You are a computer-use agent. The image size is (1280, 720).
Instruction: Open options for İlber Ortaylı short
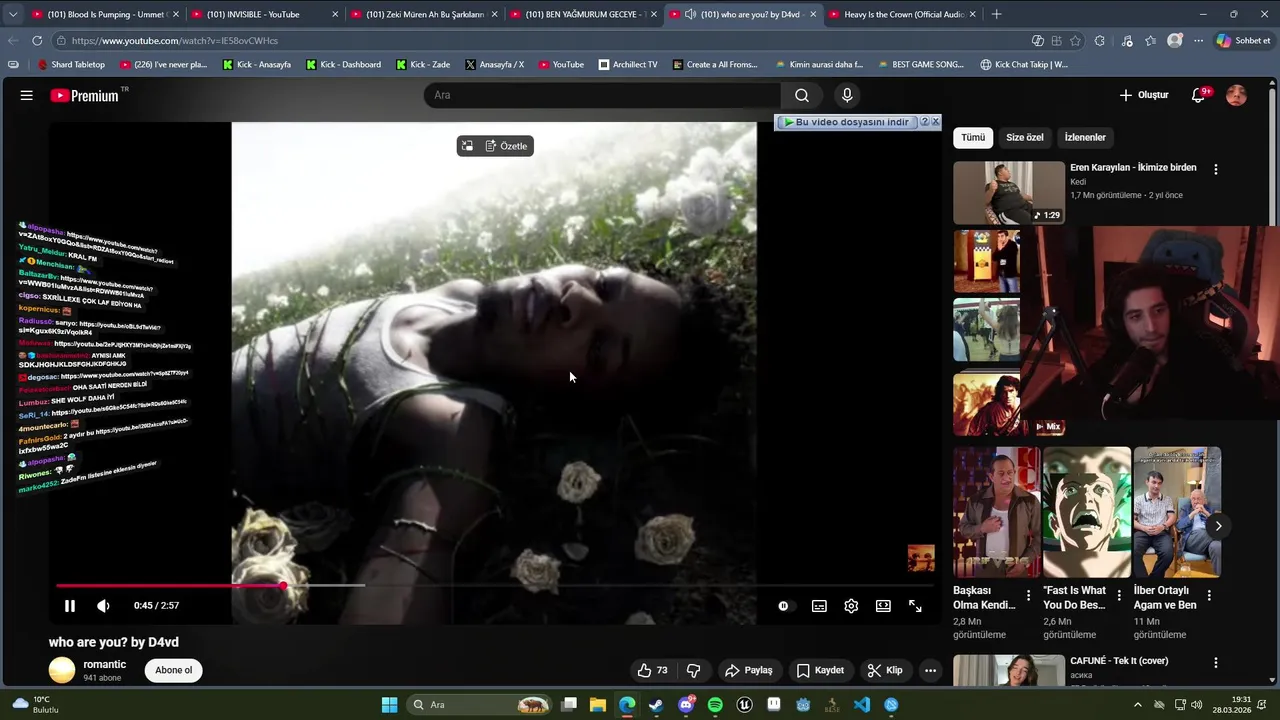(x=1209, y=595)
